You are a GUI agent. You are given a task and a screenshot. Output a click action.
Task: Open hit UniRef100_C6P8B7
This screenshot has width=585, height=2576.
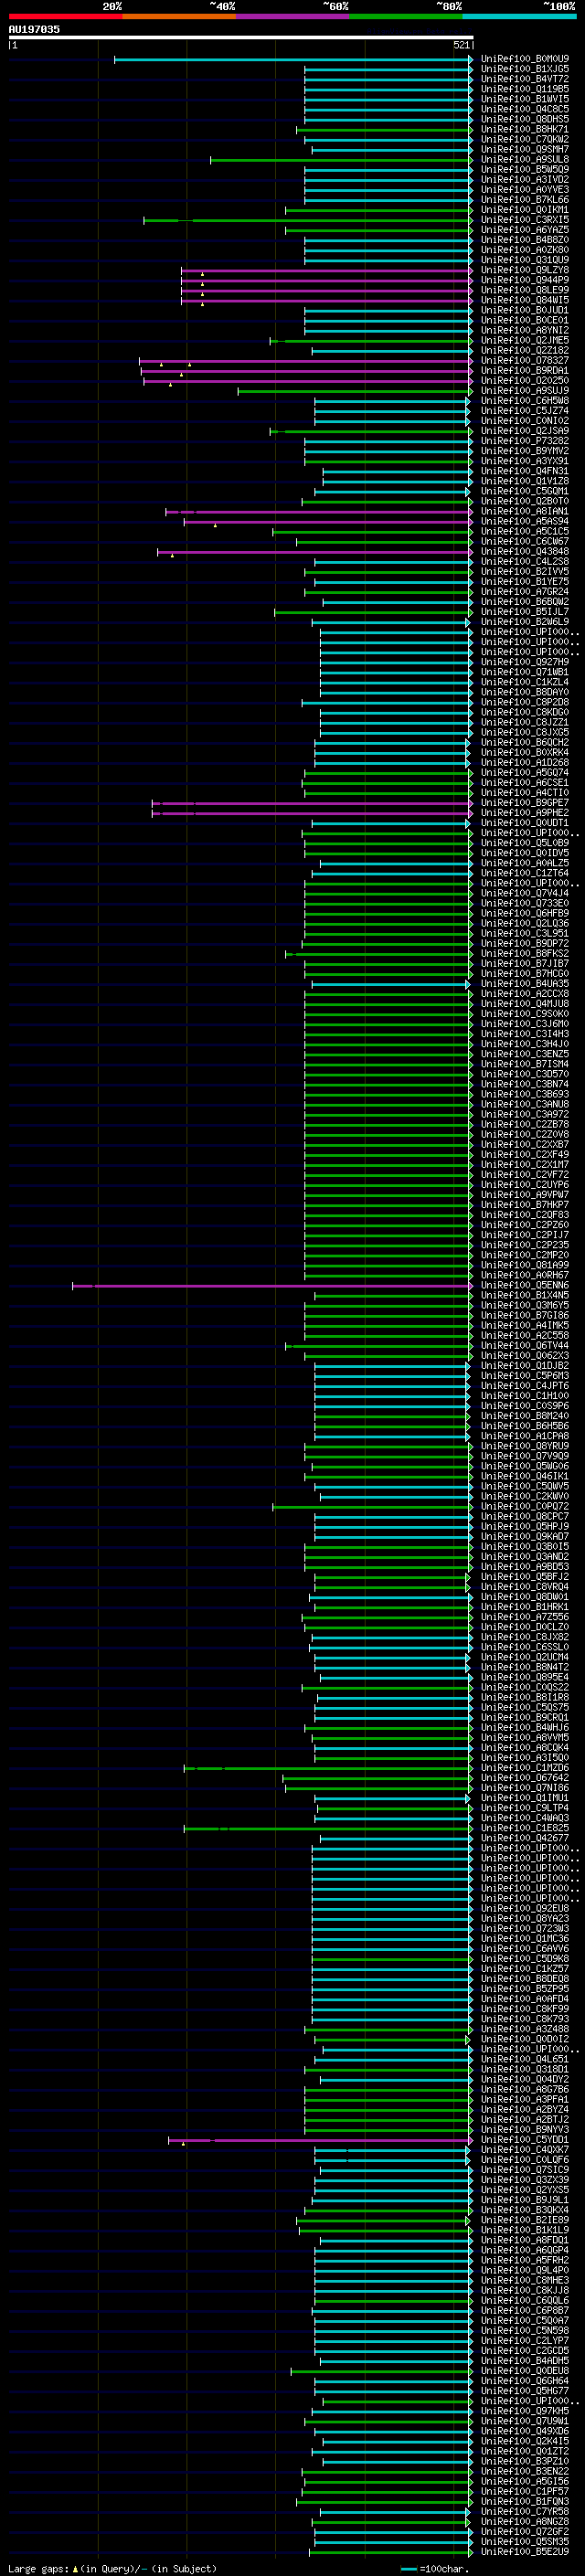525,2311
